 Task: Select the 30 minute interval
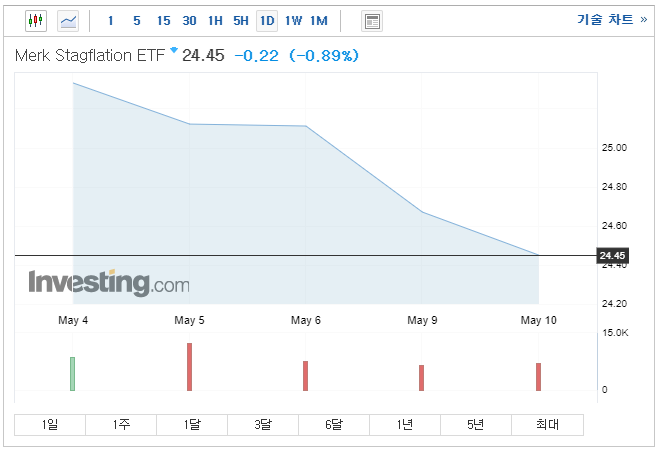click(189, 21)
